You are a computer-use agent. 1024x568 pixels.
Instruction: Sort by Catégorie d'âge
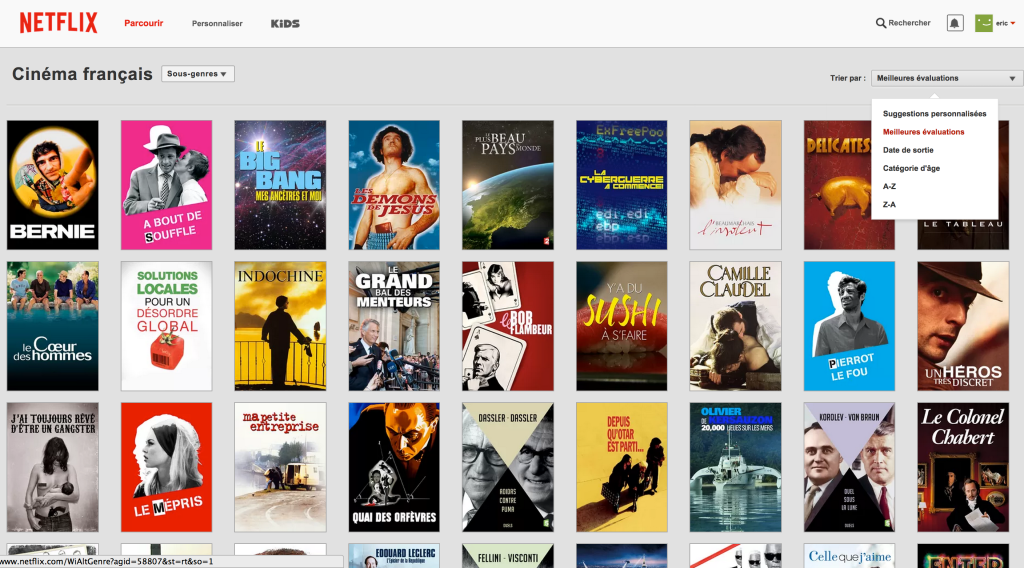pyautogui.click(x=911, y=168)
